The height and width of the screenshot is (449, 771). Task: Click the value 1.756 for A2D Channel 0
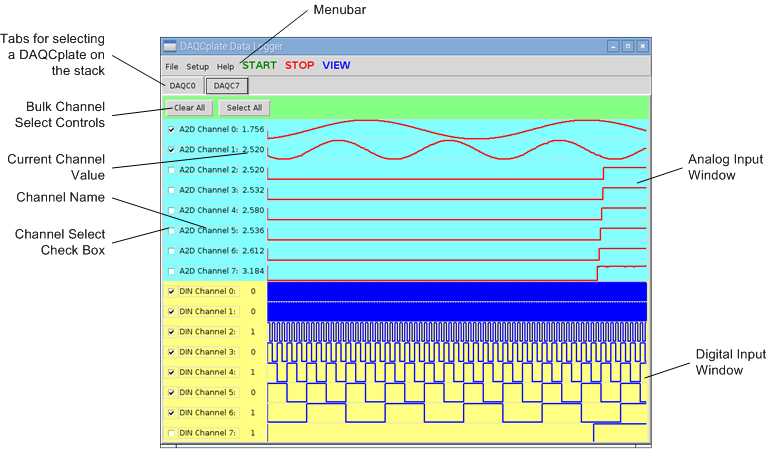point(253,129)
